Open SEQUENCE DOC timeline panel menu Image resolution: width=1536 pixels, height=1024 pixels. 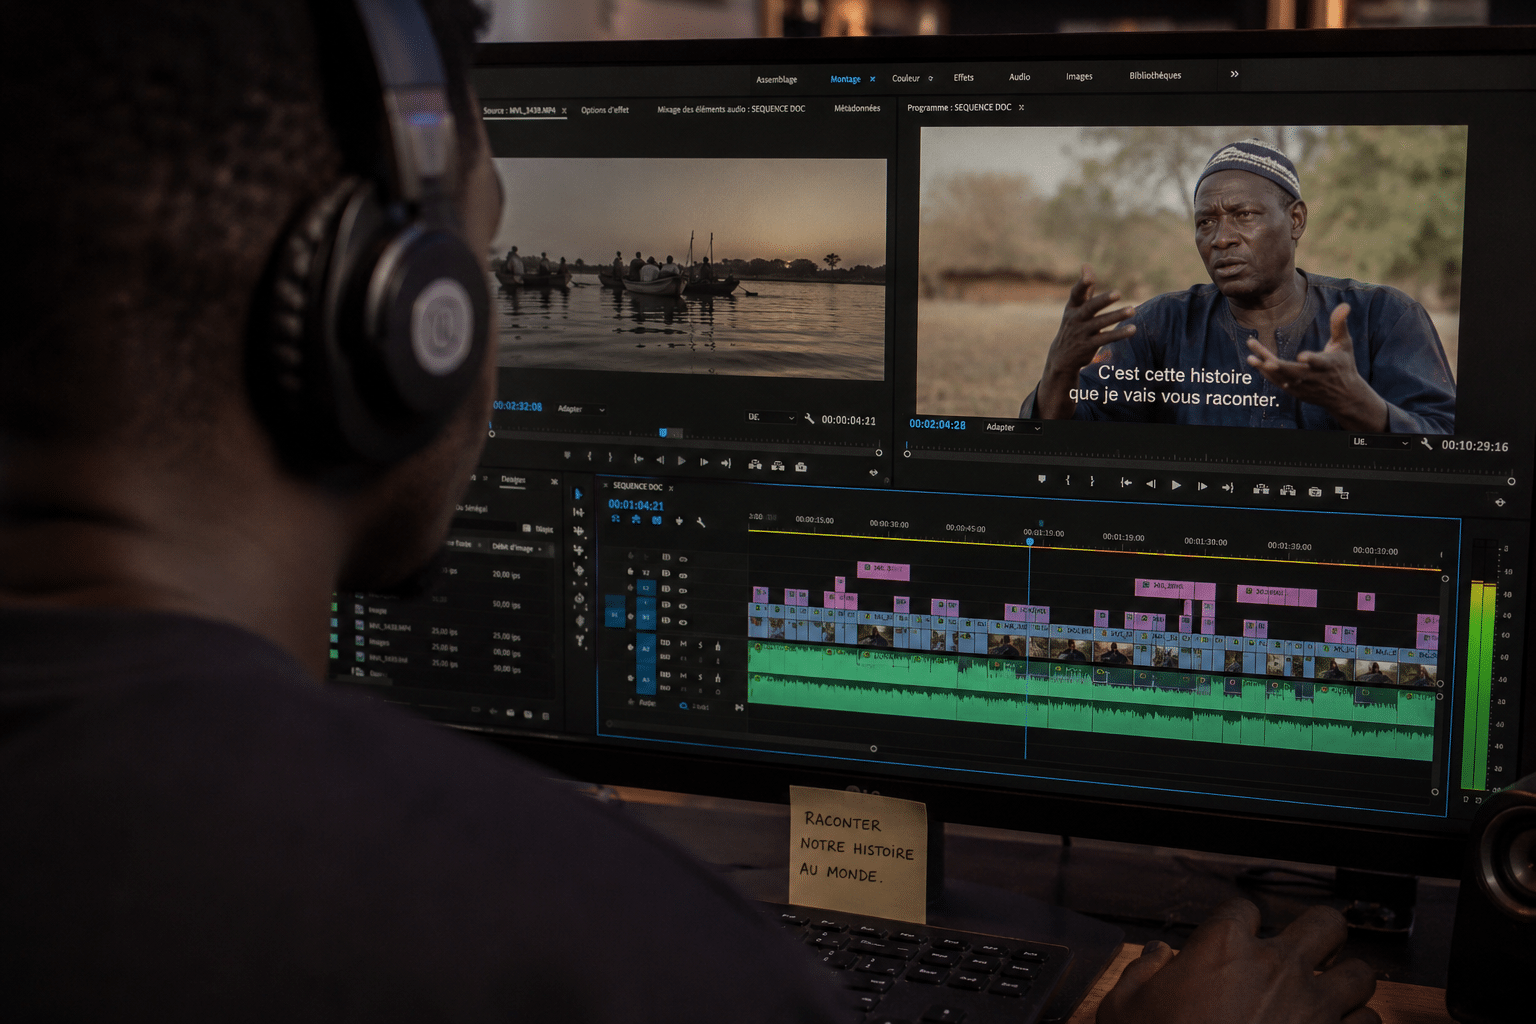click(671, 488)
